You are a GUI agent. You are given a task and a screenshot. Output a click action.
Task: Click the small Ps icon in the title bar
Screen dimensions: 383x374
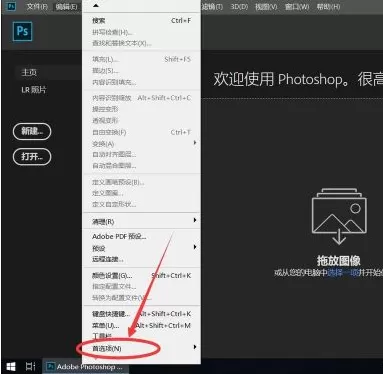click(11, 6)
